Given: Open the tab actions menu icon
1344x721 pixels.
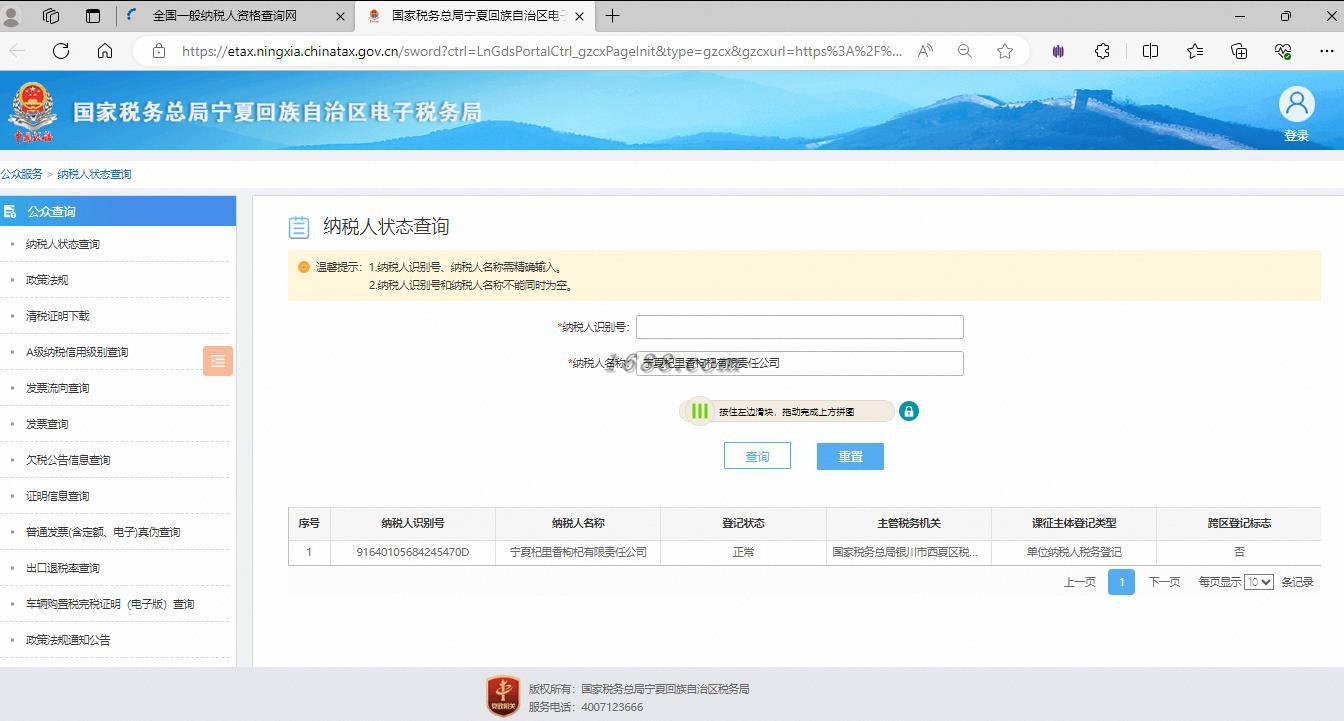Looking at the screenshot, I should coord(93,16).
